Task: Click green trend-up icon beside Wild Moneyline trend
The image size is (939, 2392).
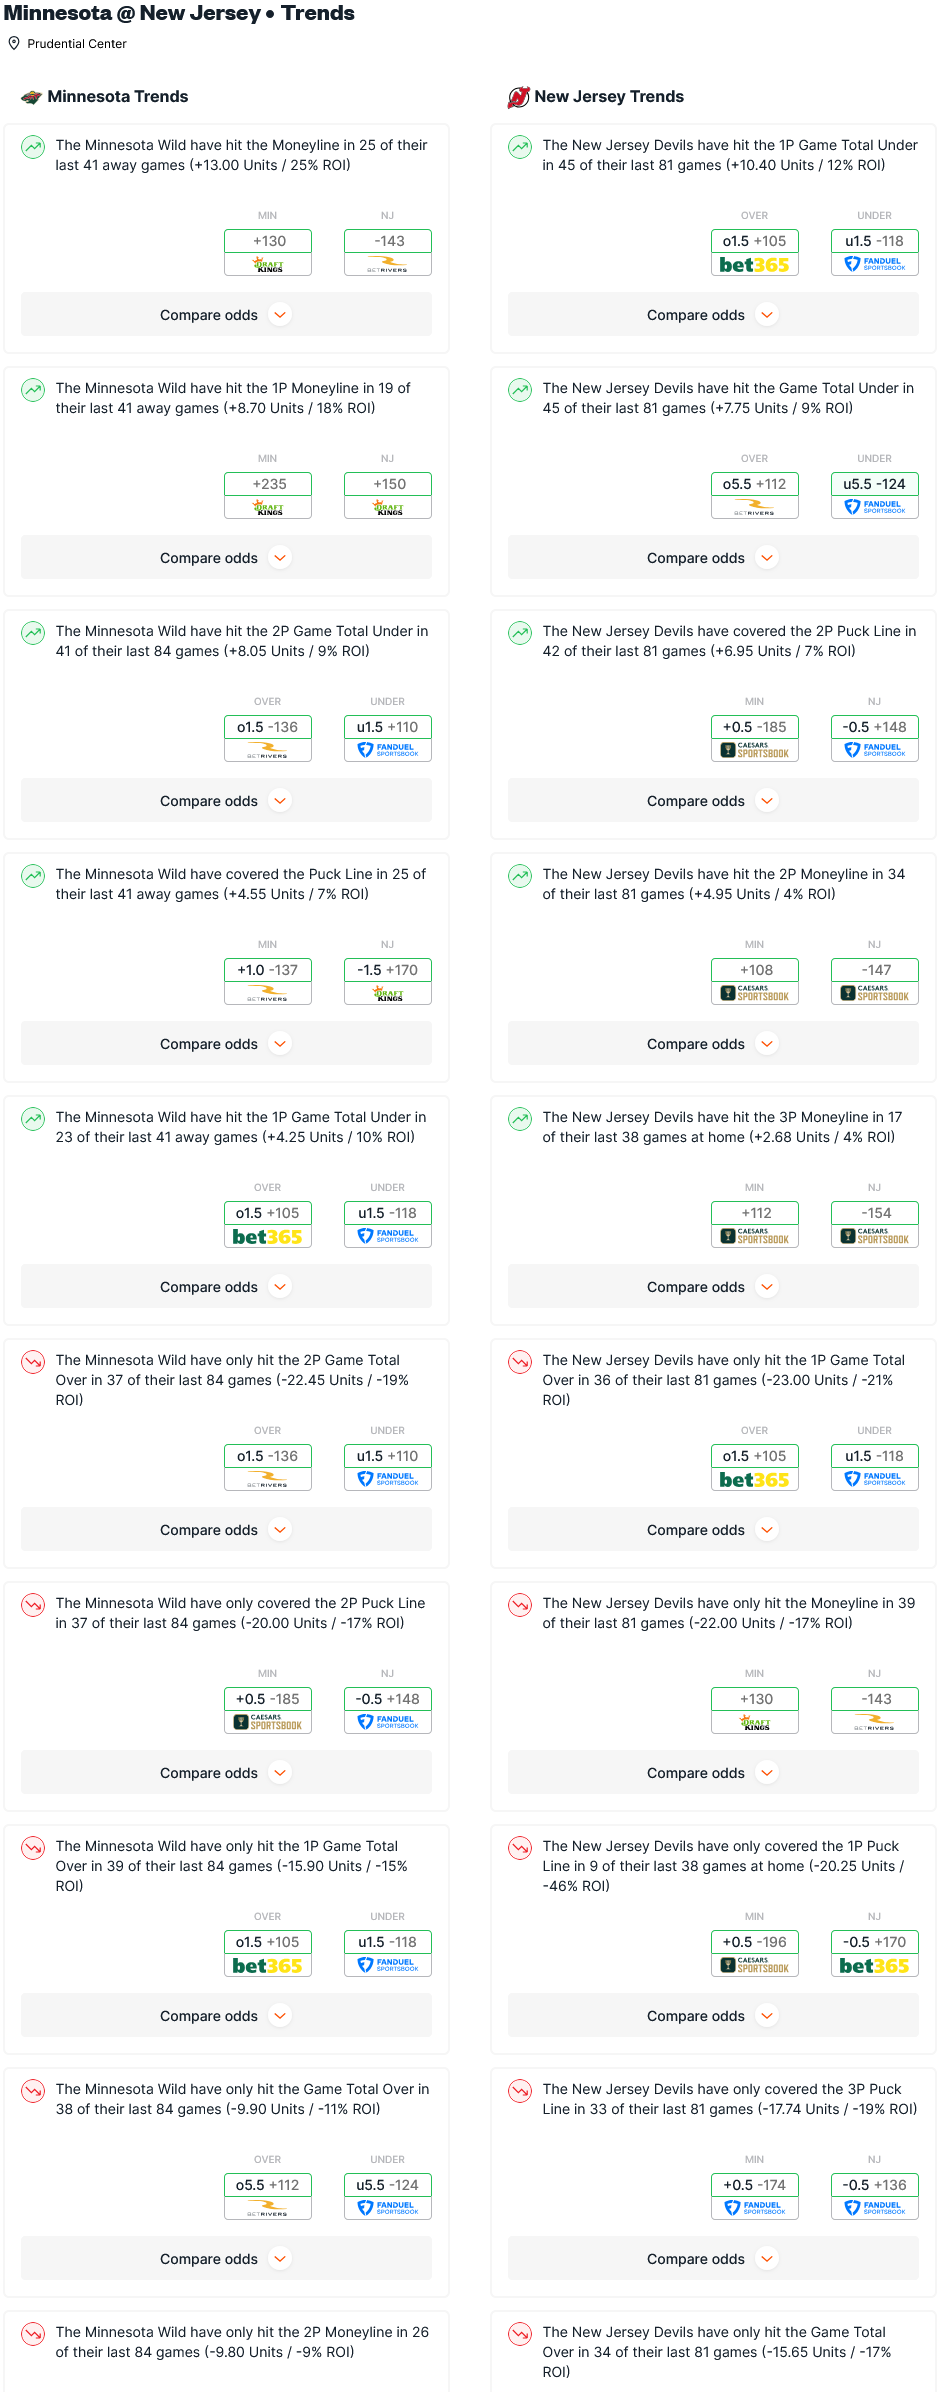Action: click(33, 147)
